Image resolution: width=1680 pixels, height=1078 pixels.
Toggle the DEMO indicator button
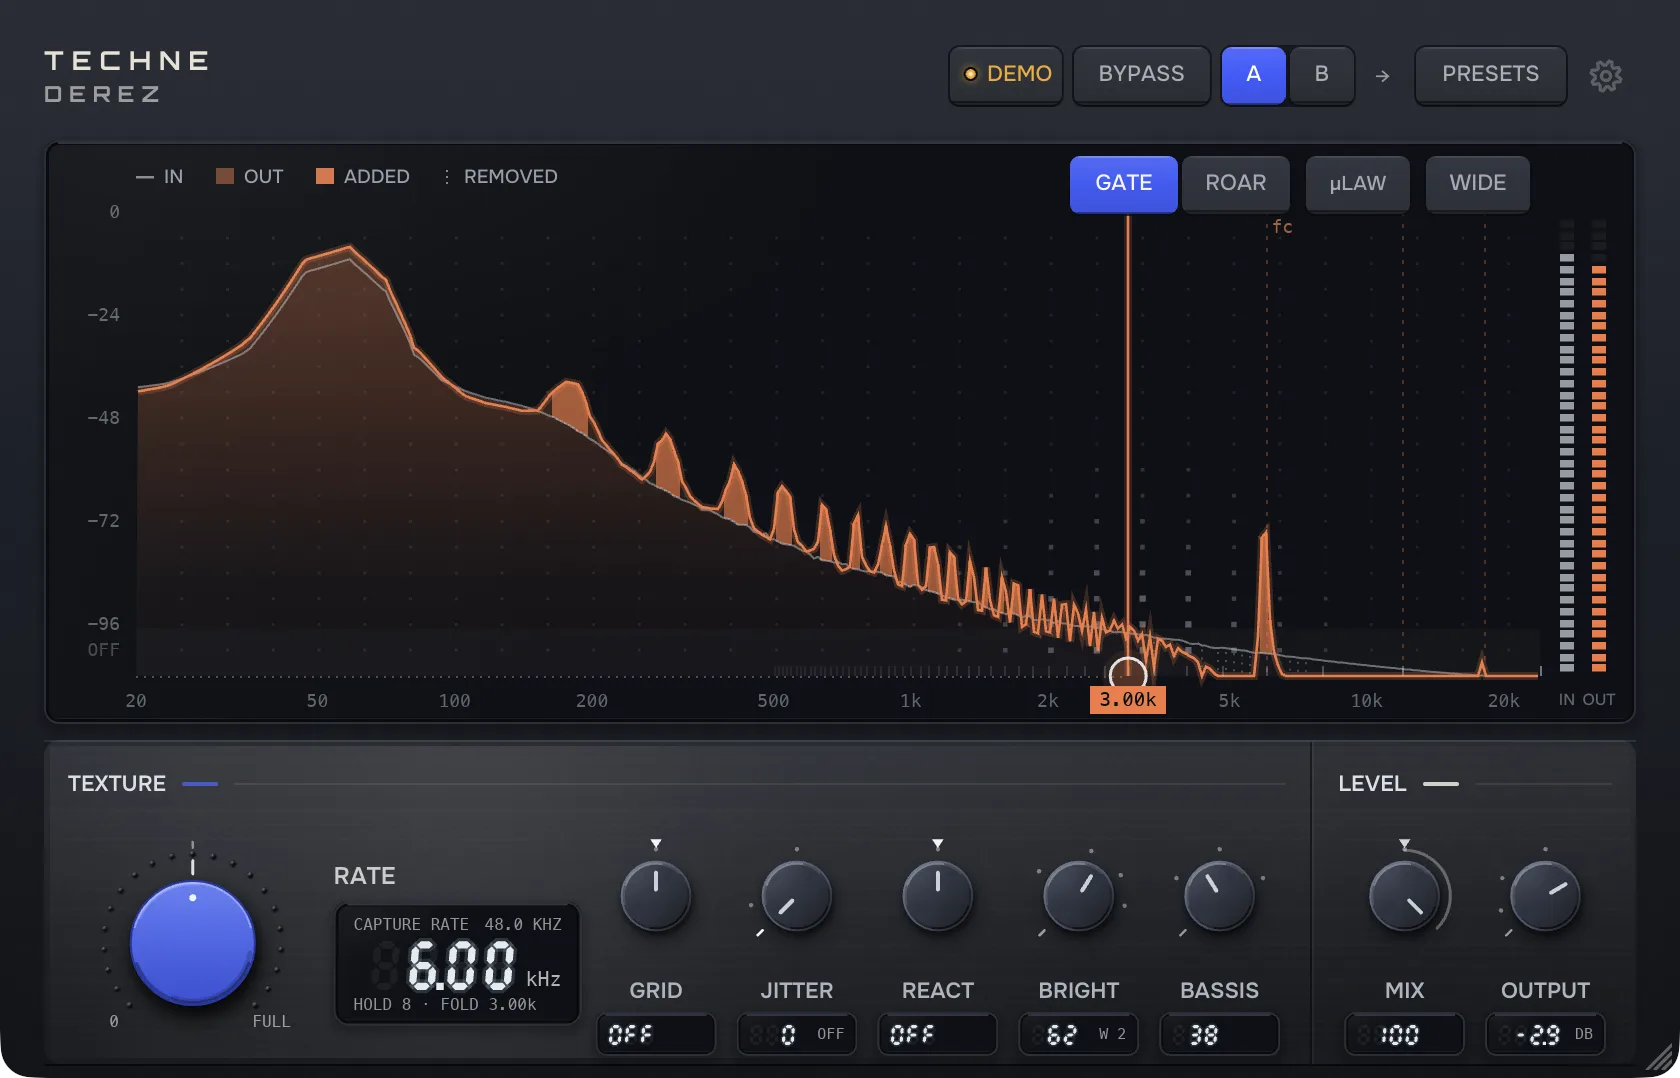click(1006, 74)
